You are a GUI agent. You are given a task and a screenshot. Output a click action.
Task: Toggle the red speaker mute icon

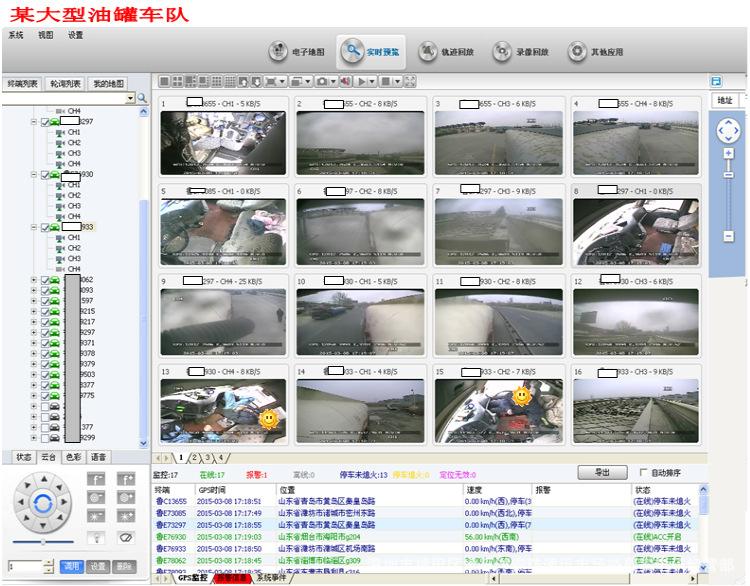point(345,81)
